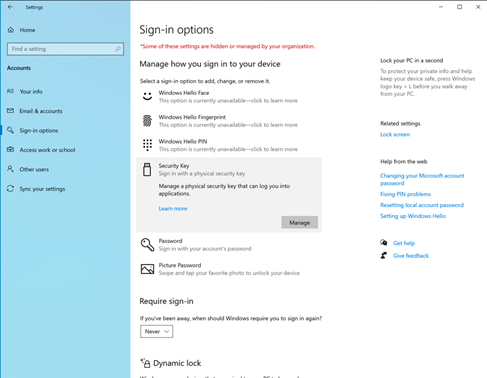487x378 pixels.
Task: Open Other users page
Action: pos(34,169)
